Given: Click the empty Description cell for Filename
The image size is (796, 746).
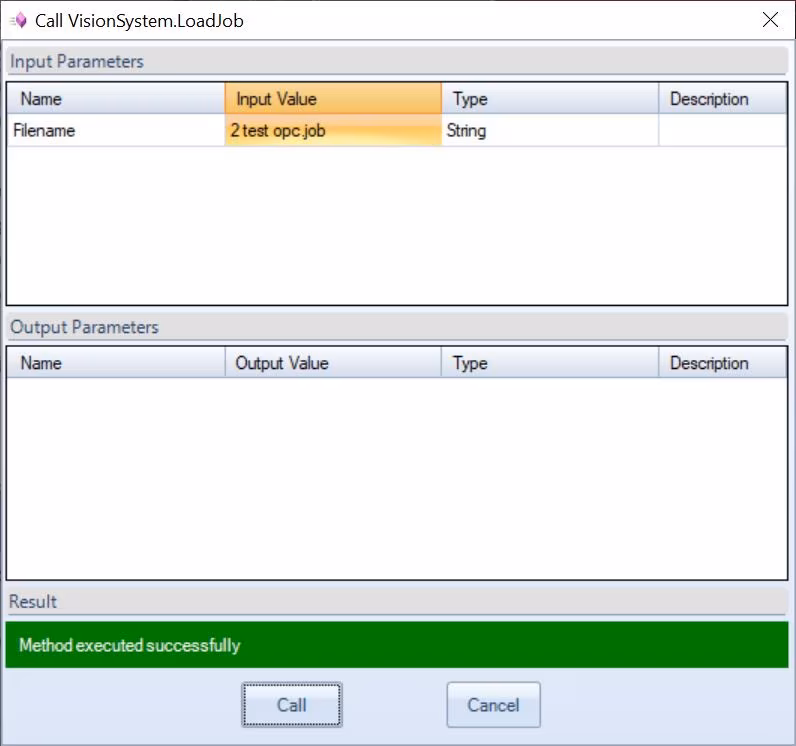Looking at the screenshot, I should (x=722, y=131).
